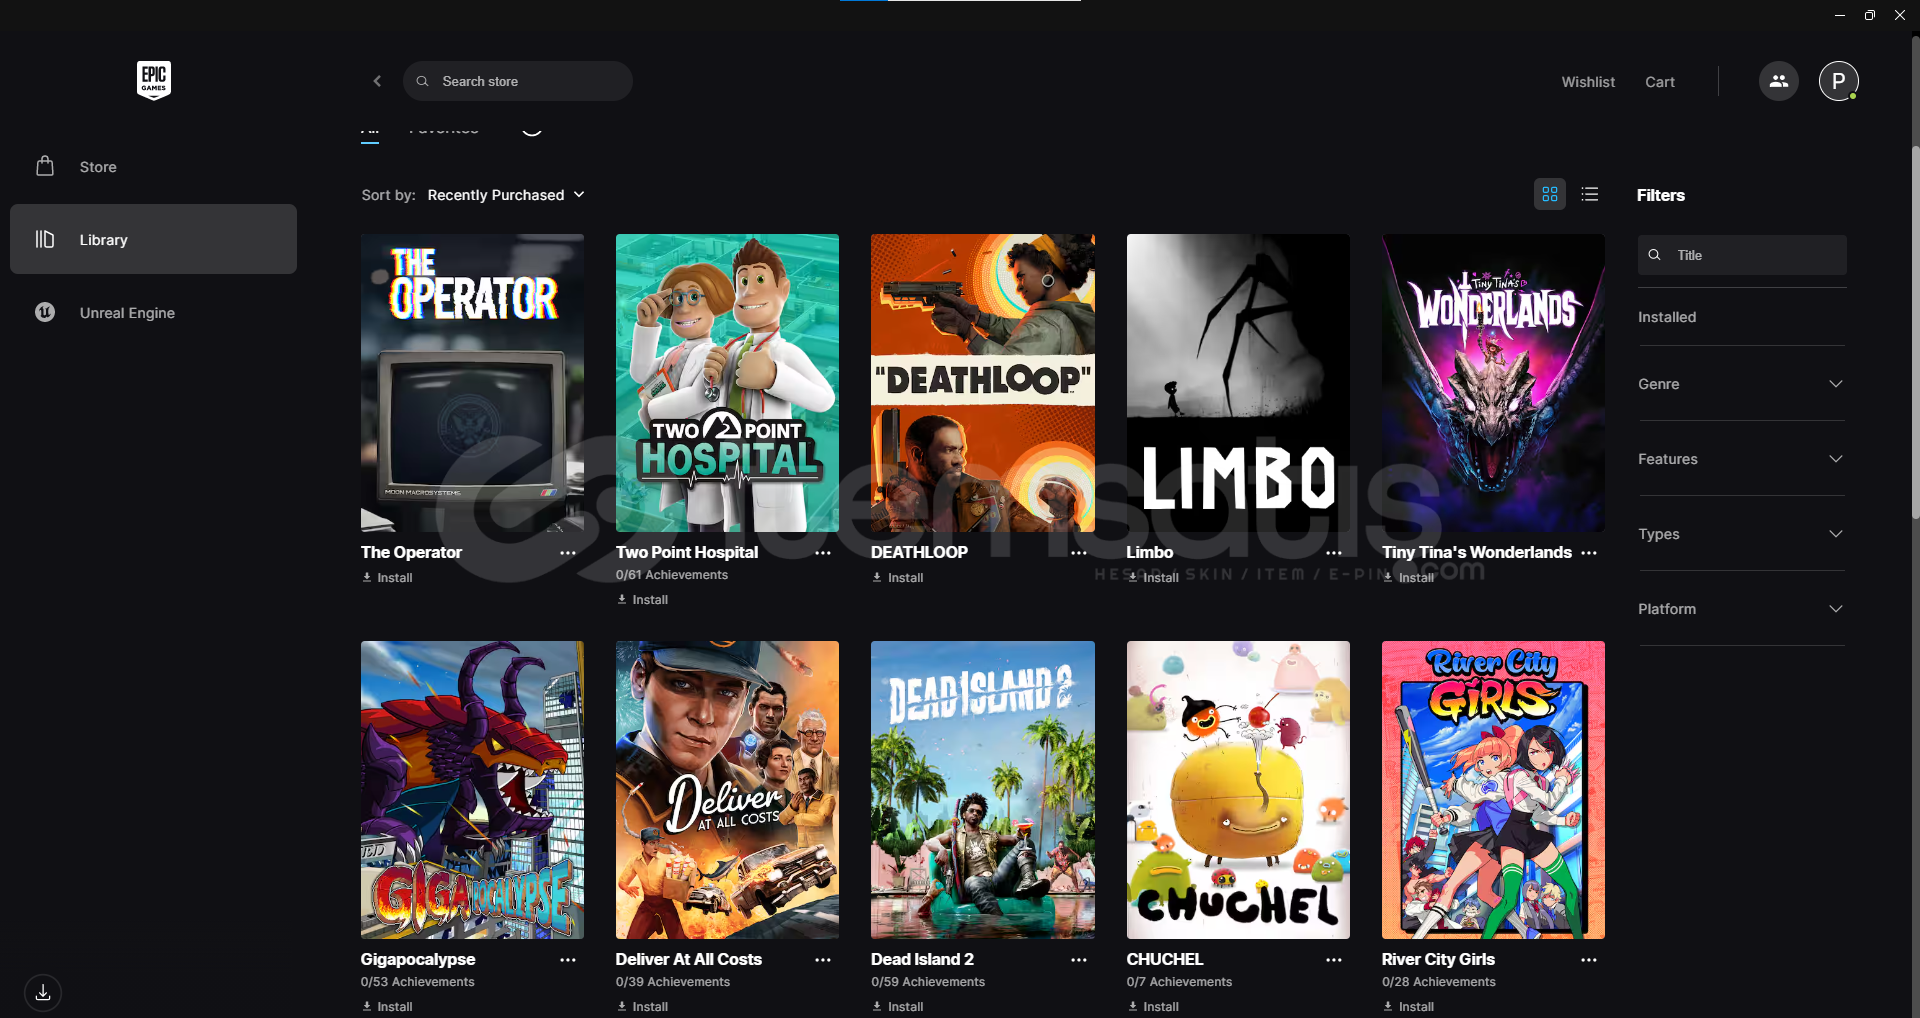Open the friends list icon
The image size is (1920, 1018).
(x=1779, y=81)
